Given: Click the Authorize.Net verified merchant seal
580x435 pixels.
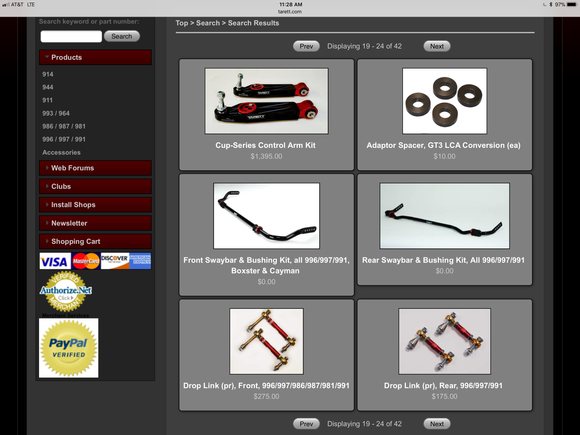Looking at the screenshot, I should tap(66, 291).
